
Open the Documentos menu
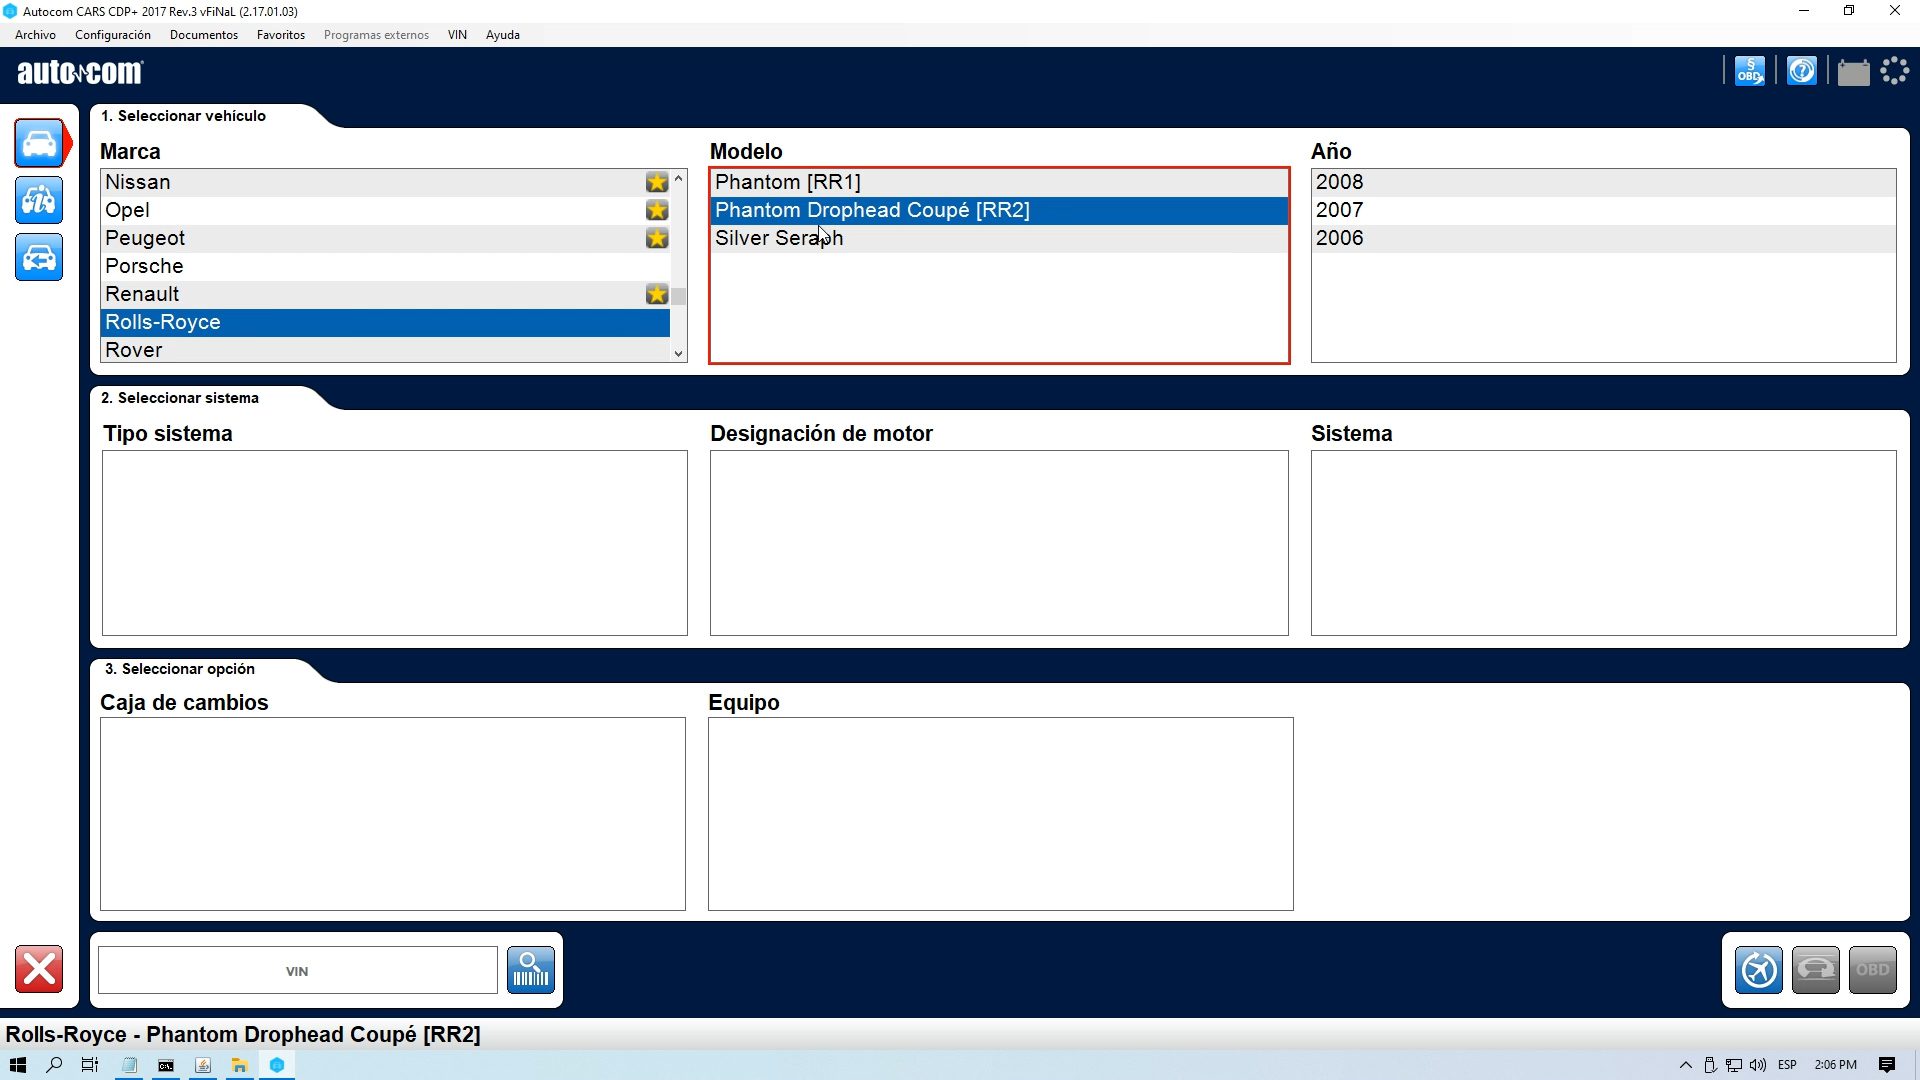click(x=203, y=35)
